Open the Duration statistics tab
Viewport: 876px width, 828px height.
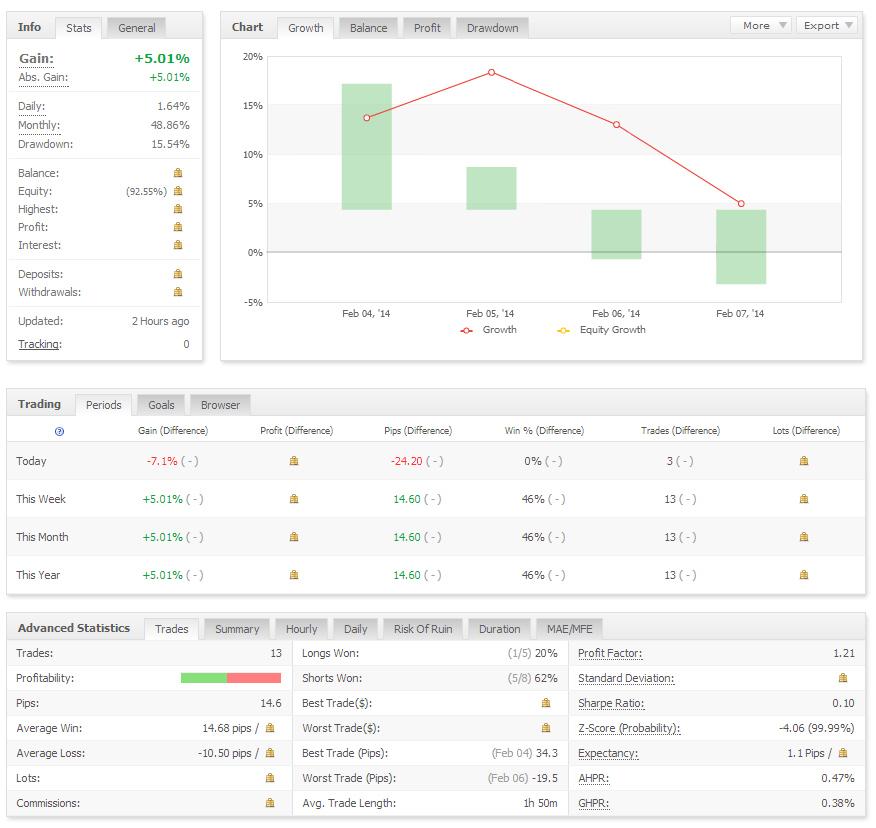499,629
